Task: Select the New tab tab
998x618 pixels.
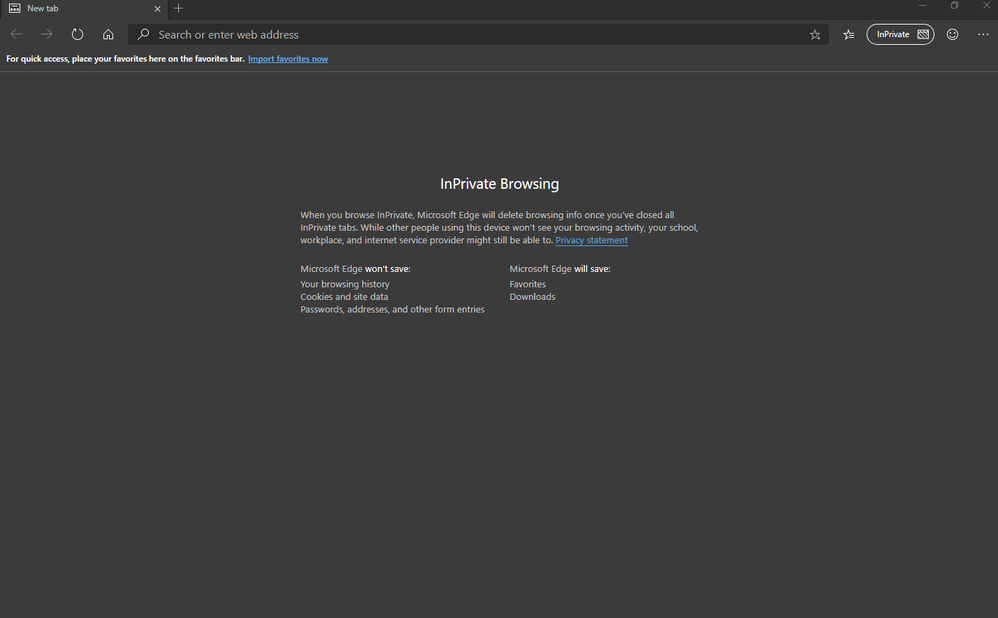Action: click(84, 9)
